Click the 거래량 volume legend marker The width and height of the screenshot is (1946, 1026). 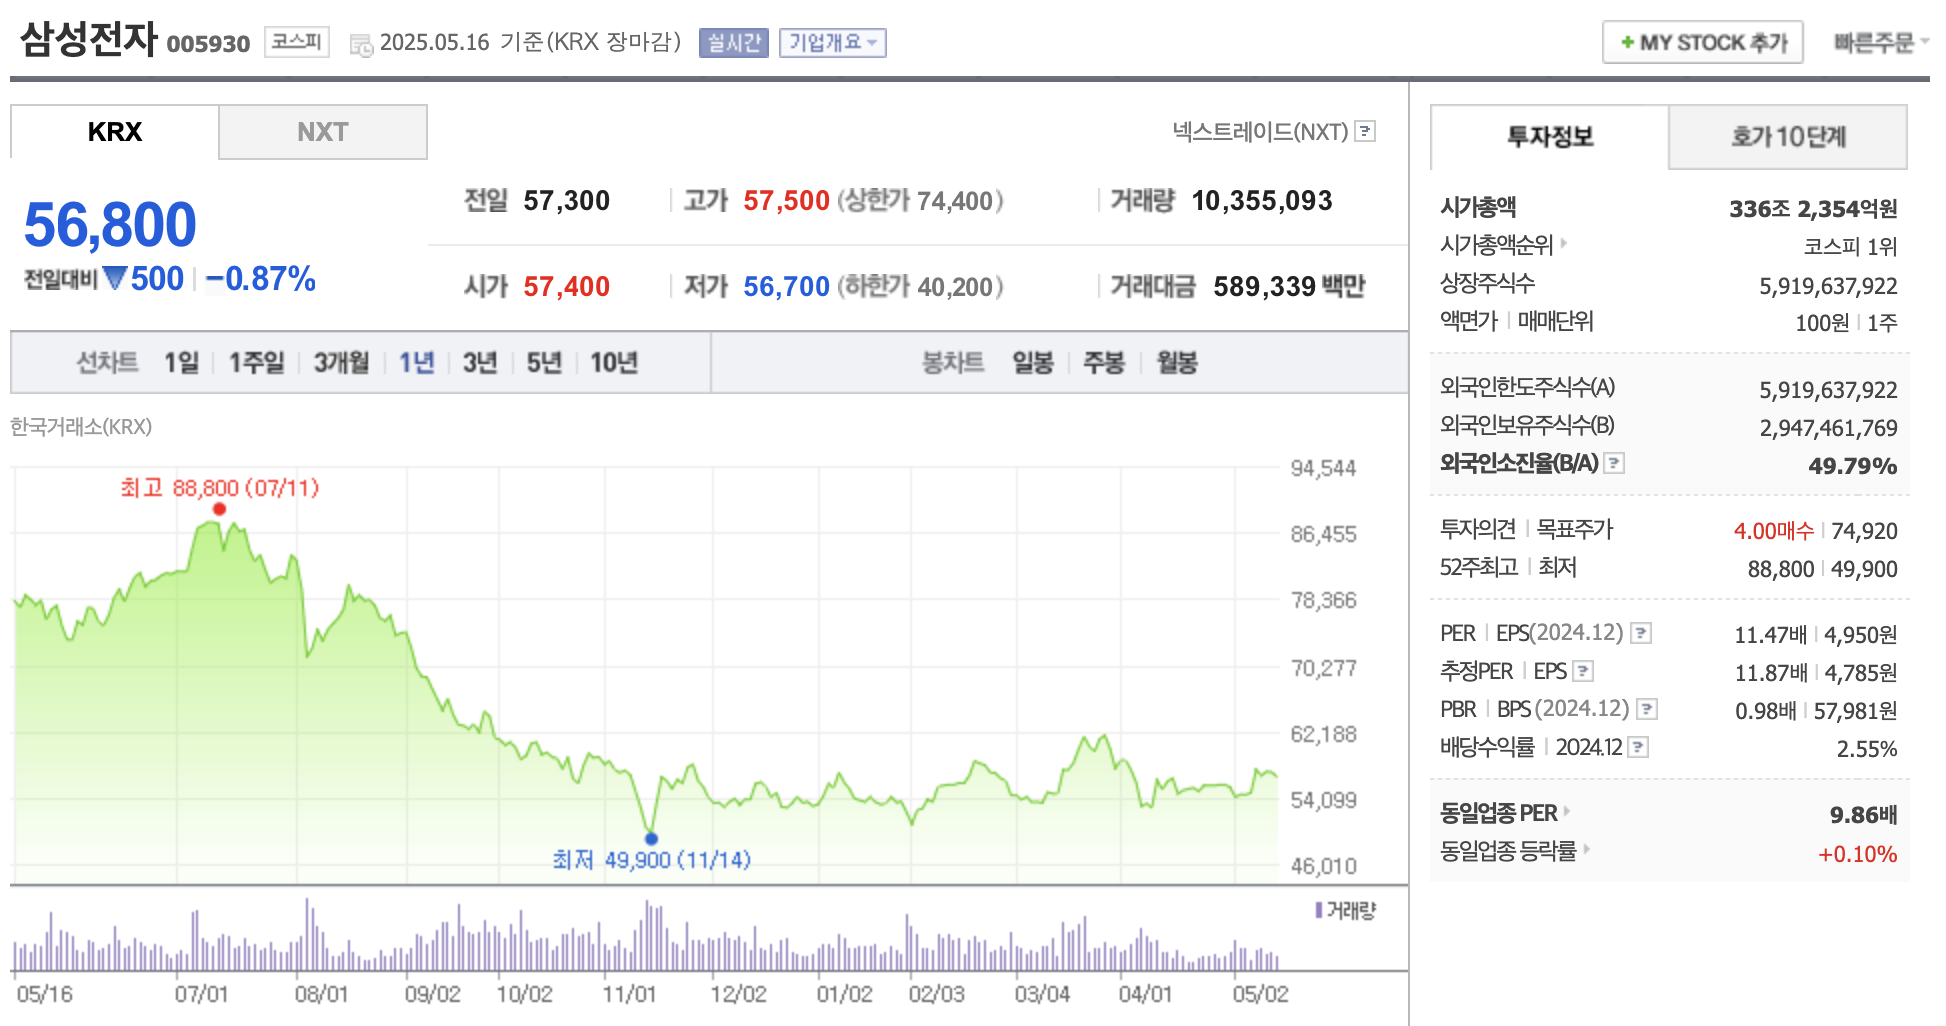[x=1319, y=910]
